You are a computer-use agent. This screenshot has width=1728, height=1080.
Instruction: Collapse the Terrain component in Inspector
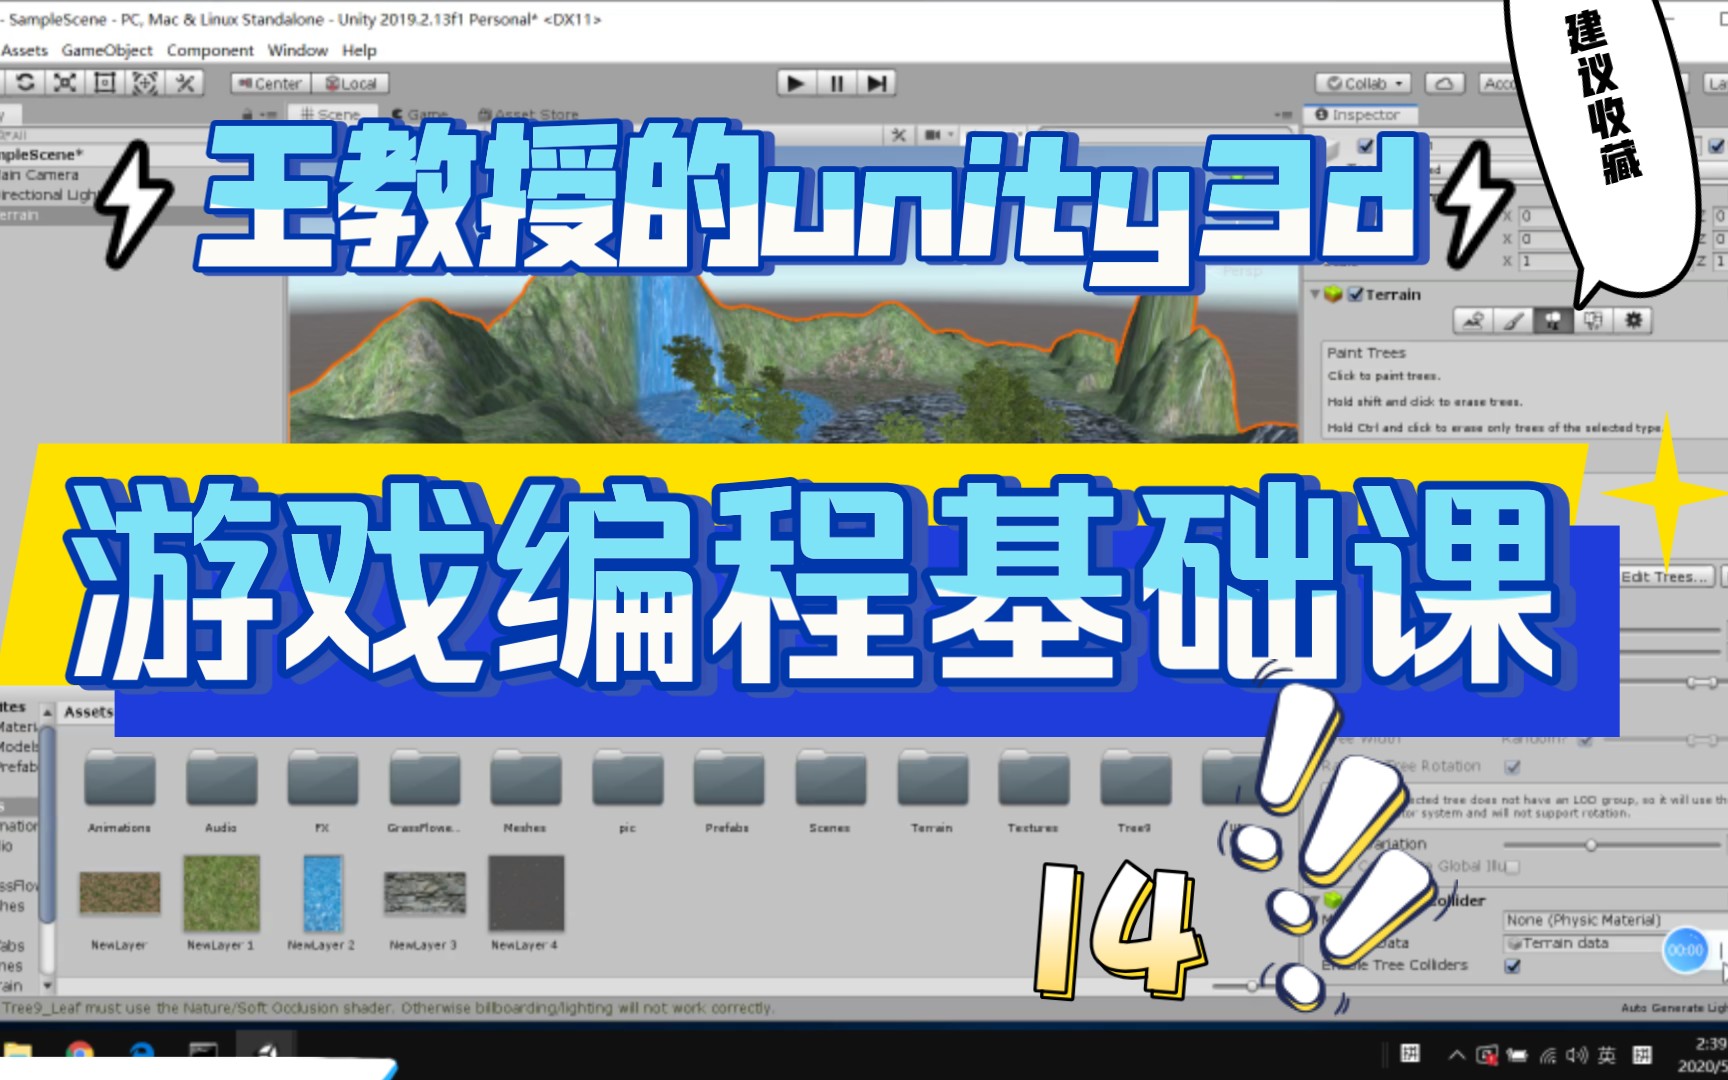(1316, 294)
